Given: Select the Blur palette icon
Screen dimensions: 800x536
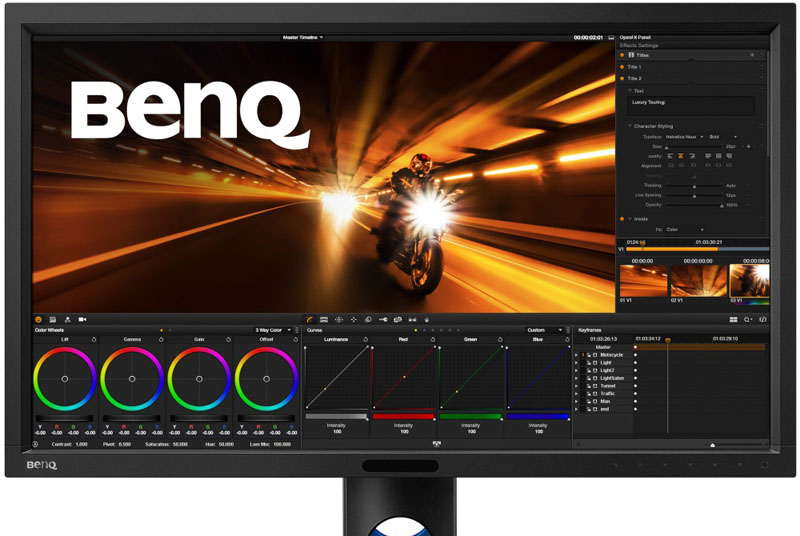Looking at the screenshot, I should tap(368, 320).
